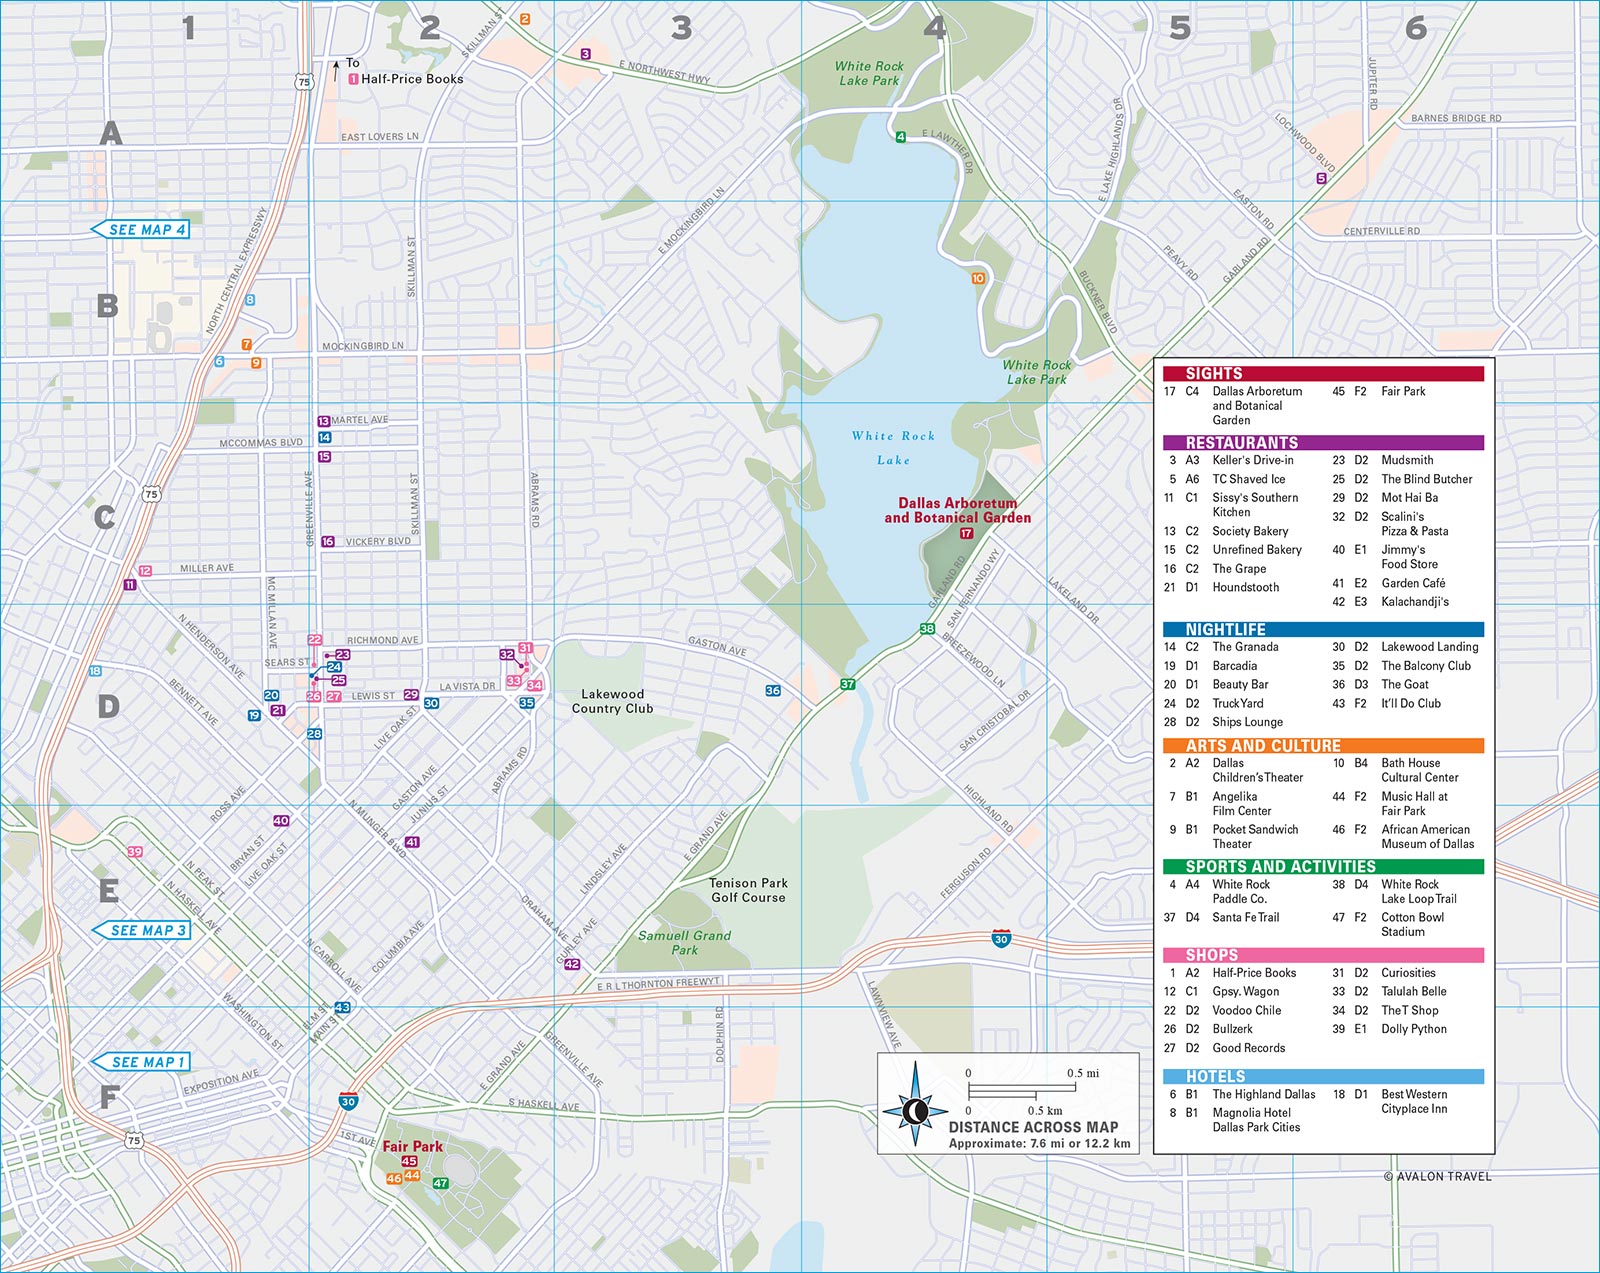
Task: Click legend entry Lakewood Landing
Action: pyautogui.click(x=1430, y=647)
